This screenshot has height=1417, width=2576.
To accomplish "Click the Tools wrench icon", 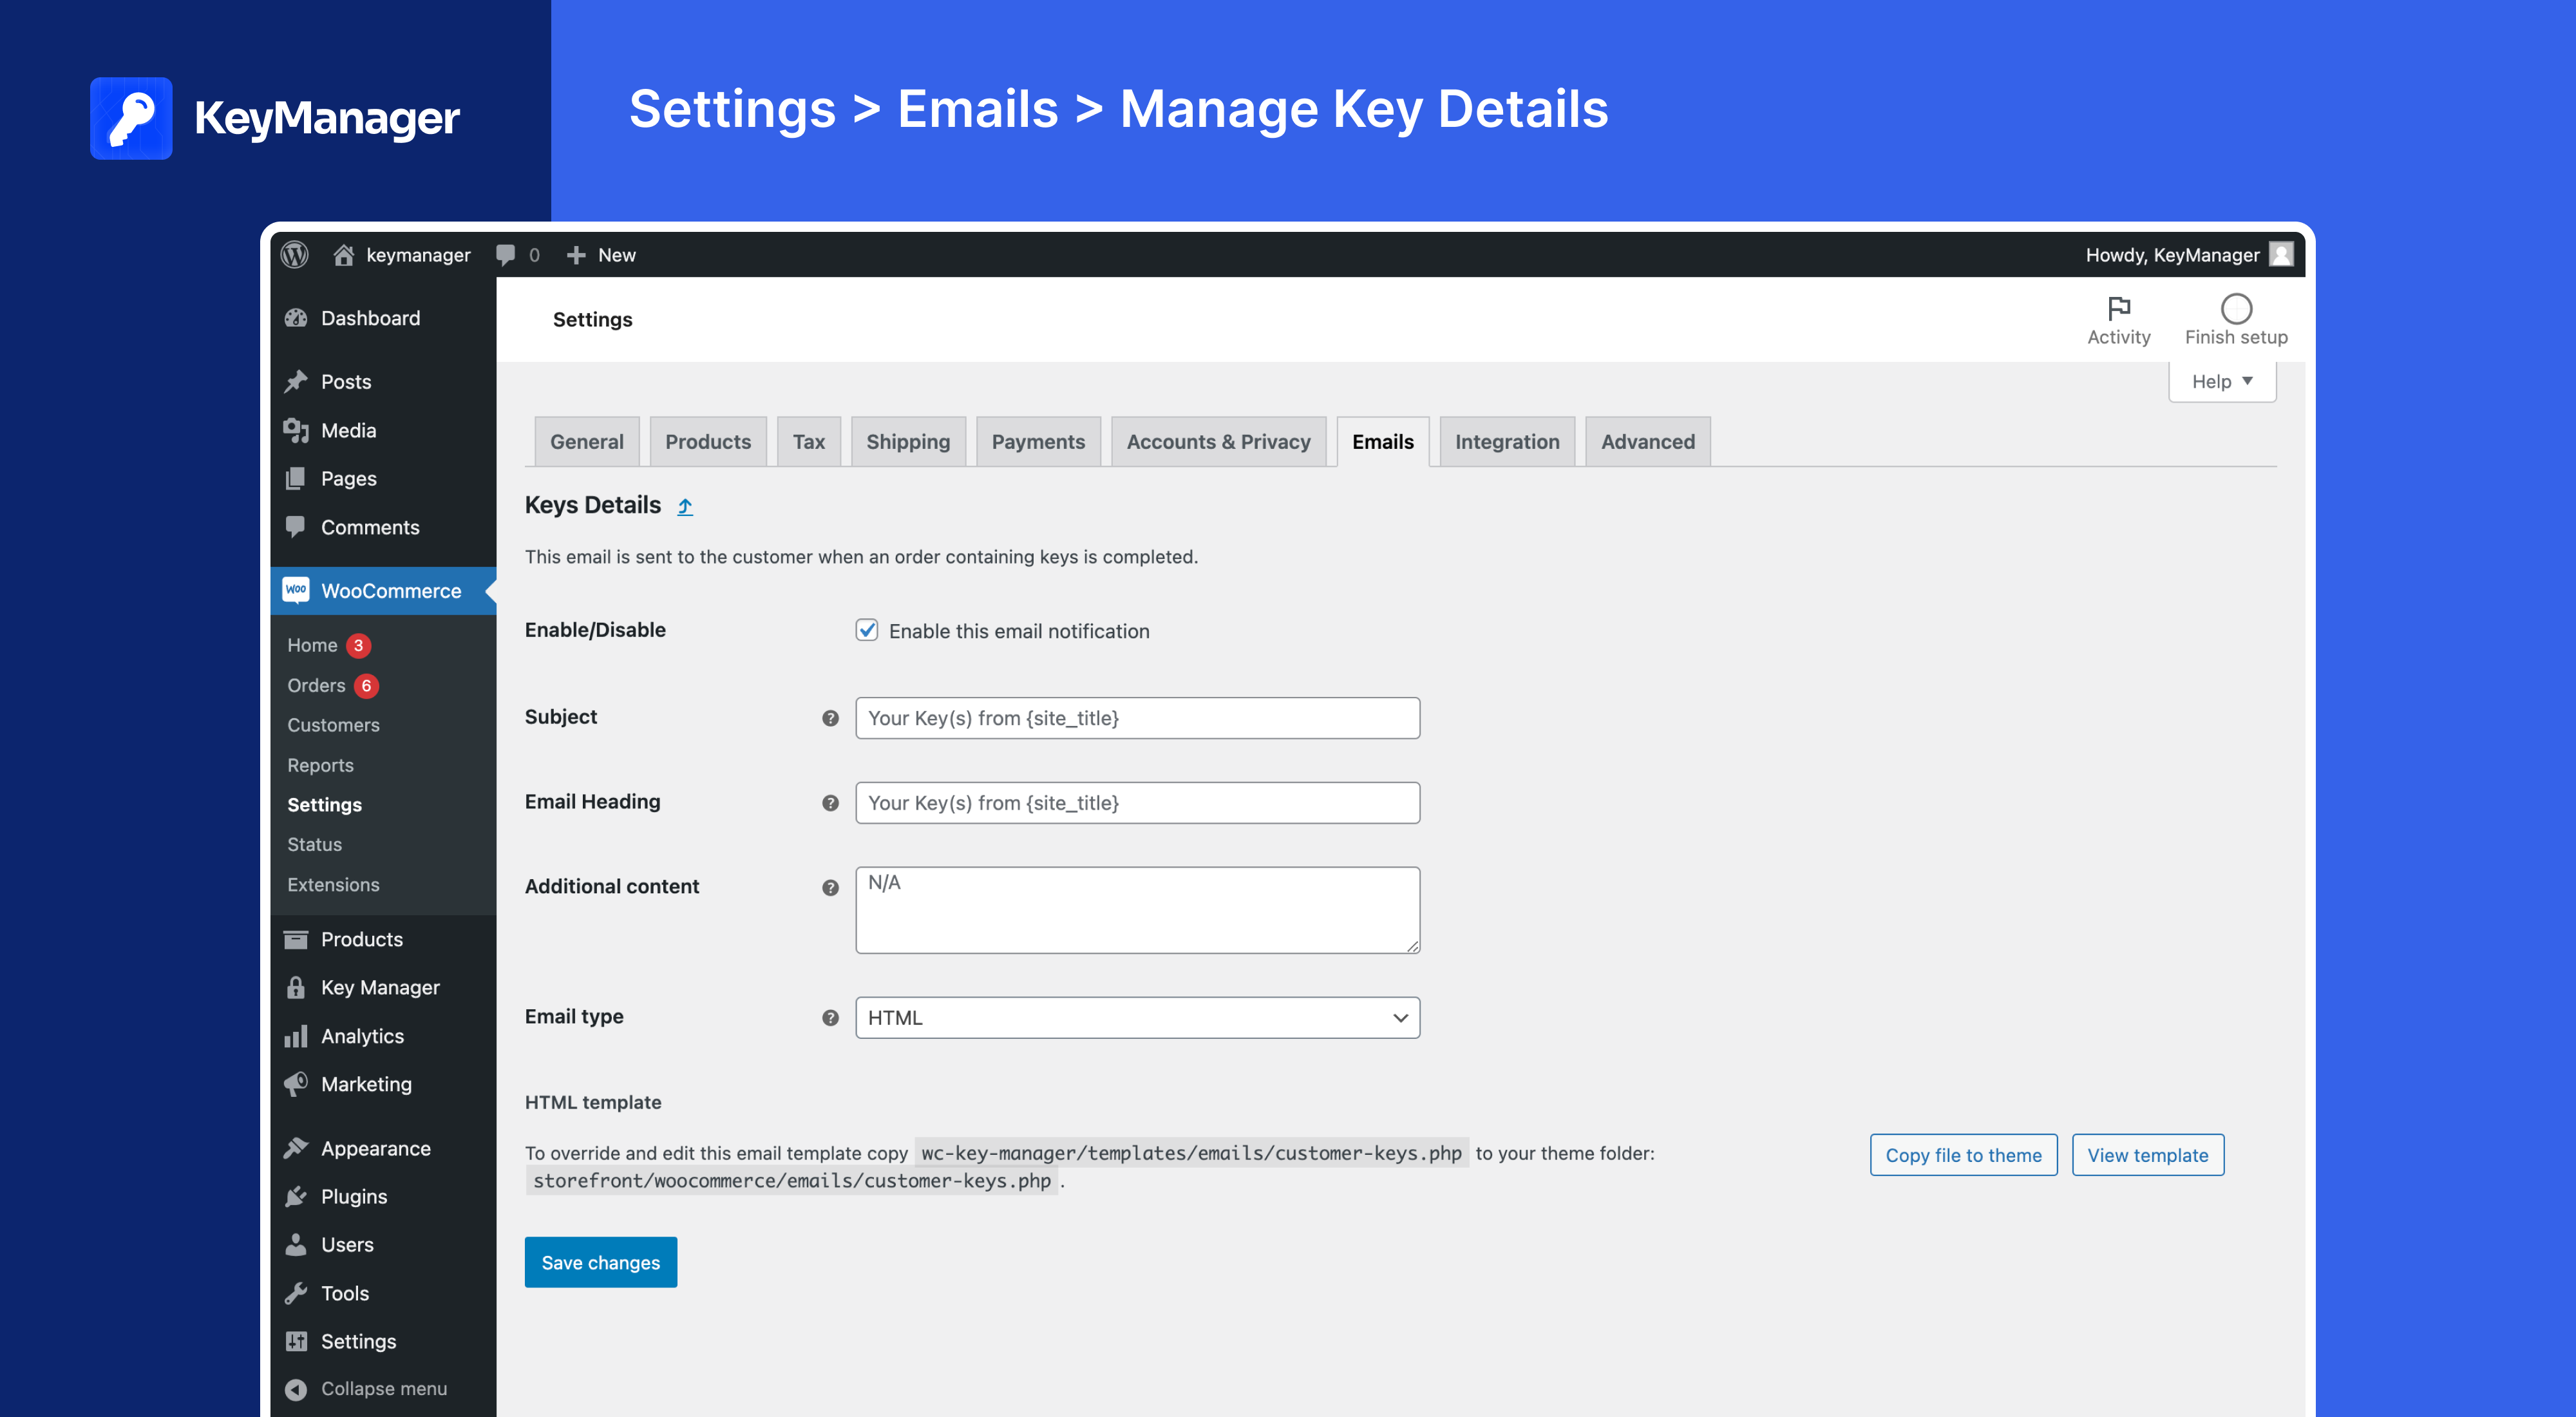I will point(296,1293).
